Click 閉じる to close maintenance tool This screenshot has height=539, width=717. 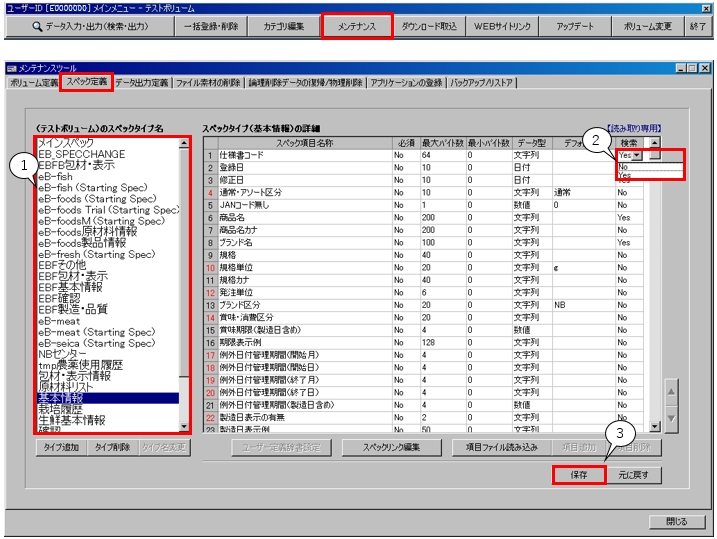tap(676, 521)
